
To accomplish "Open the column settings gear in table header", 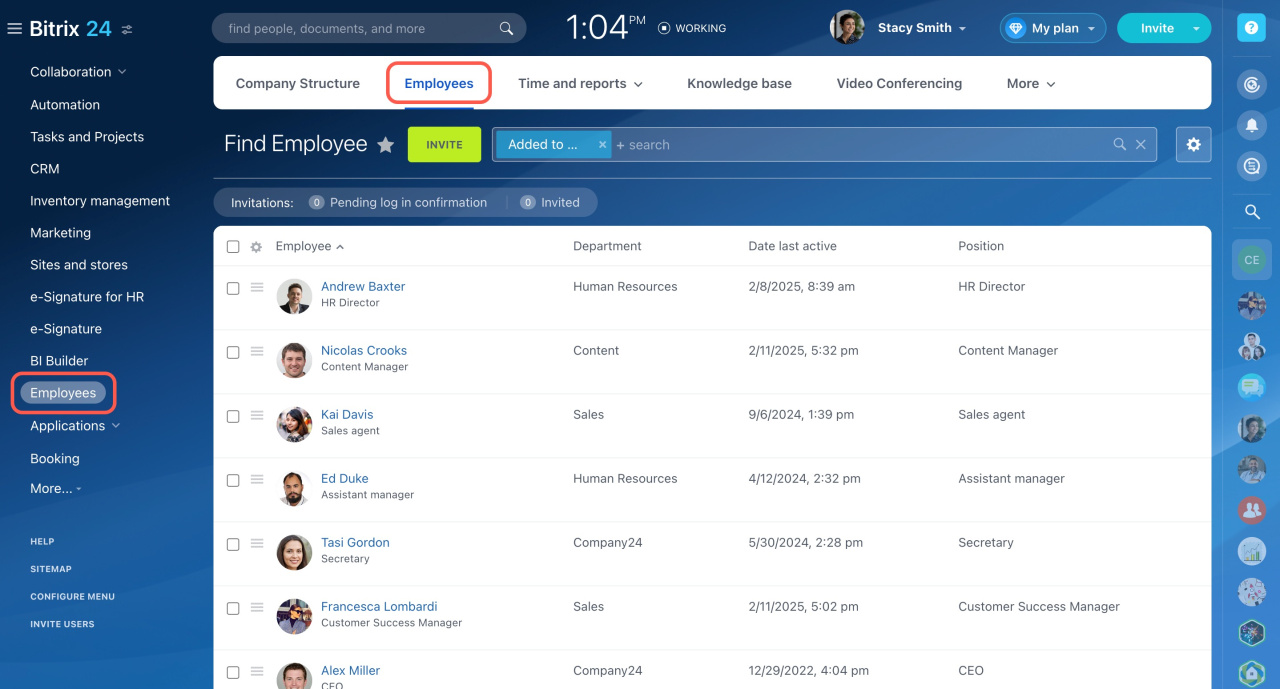I will point(256,247).
